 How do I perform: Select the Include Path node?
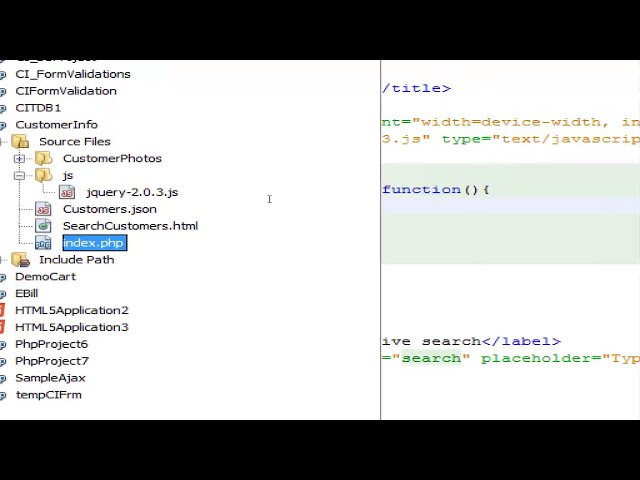pos(76,260)
